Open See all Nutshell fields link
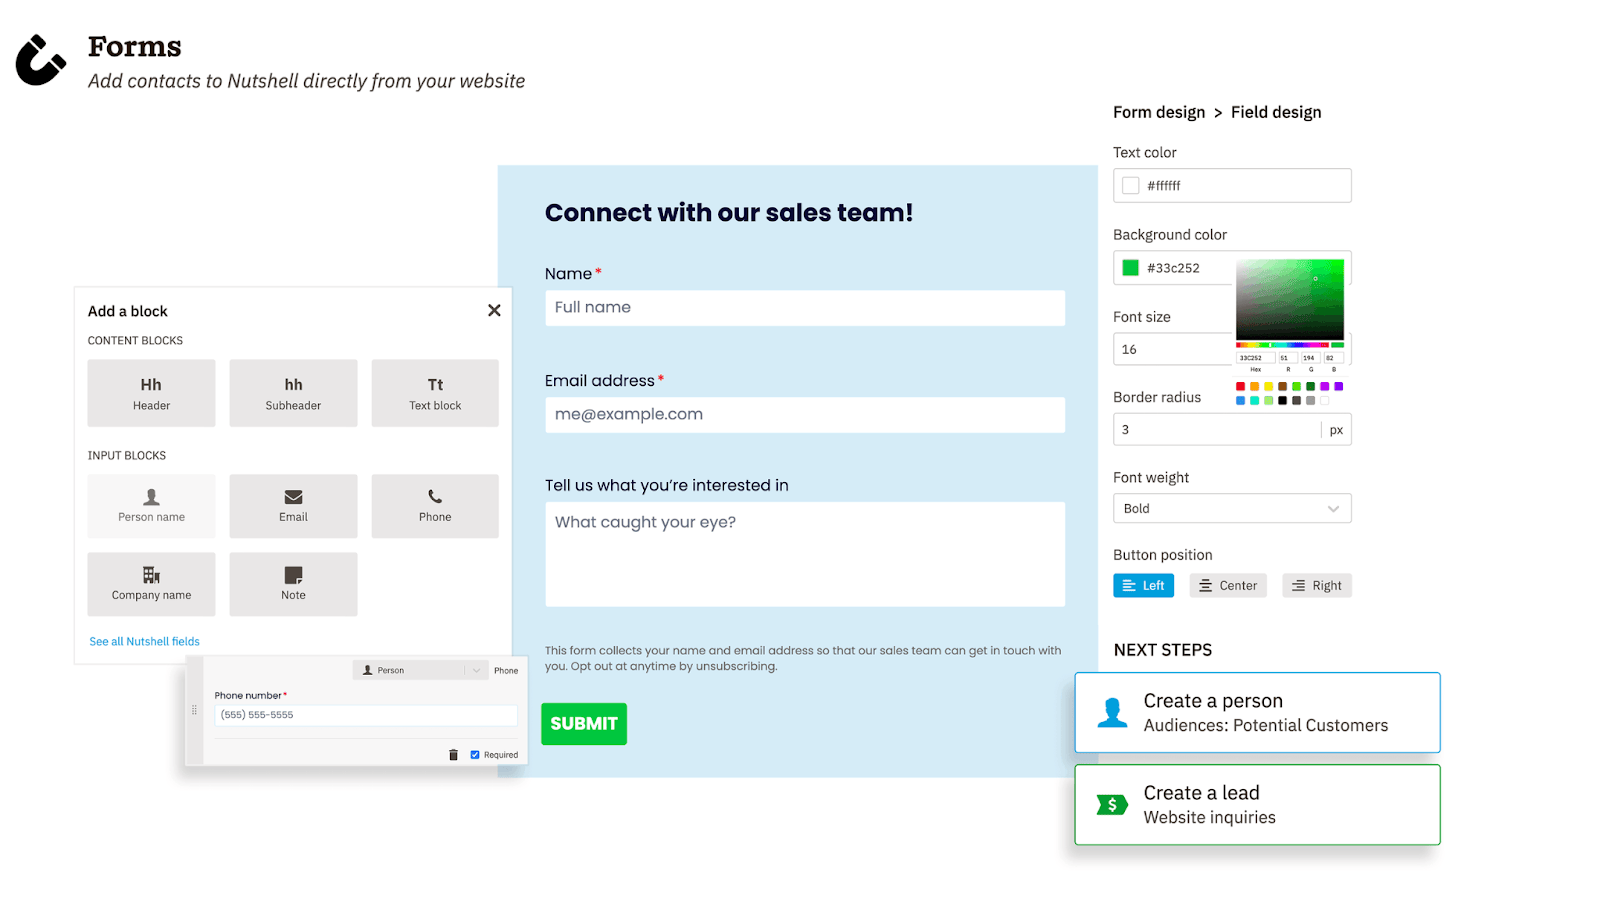 144,641
